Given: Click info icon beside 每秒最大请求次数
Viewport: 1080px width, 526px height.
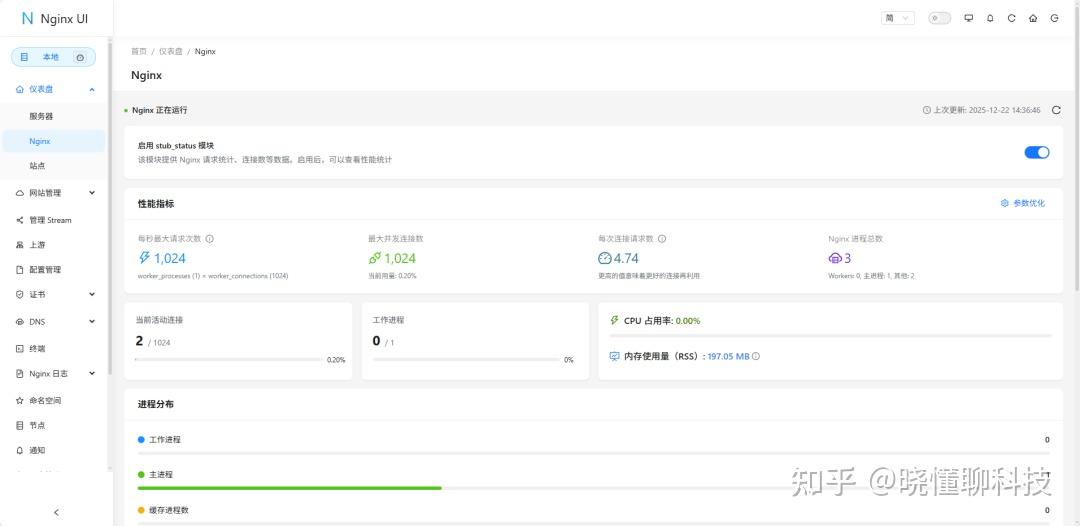Looking at the screenshot, I should pyautogui.click(x=209, y=239).
